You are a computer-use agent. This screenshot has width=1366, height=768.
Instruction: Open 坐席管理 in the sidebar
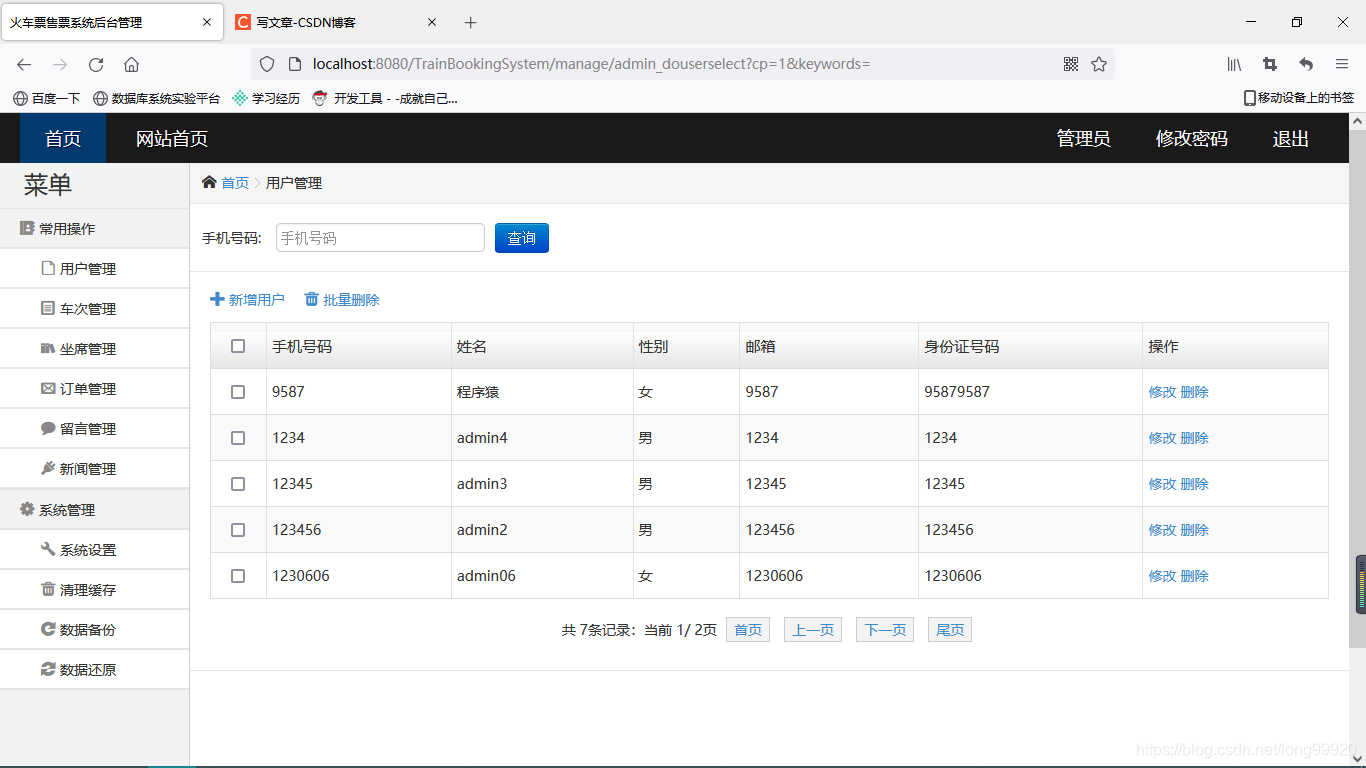[94, 349]
